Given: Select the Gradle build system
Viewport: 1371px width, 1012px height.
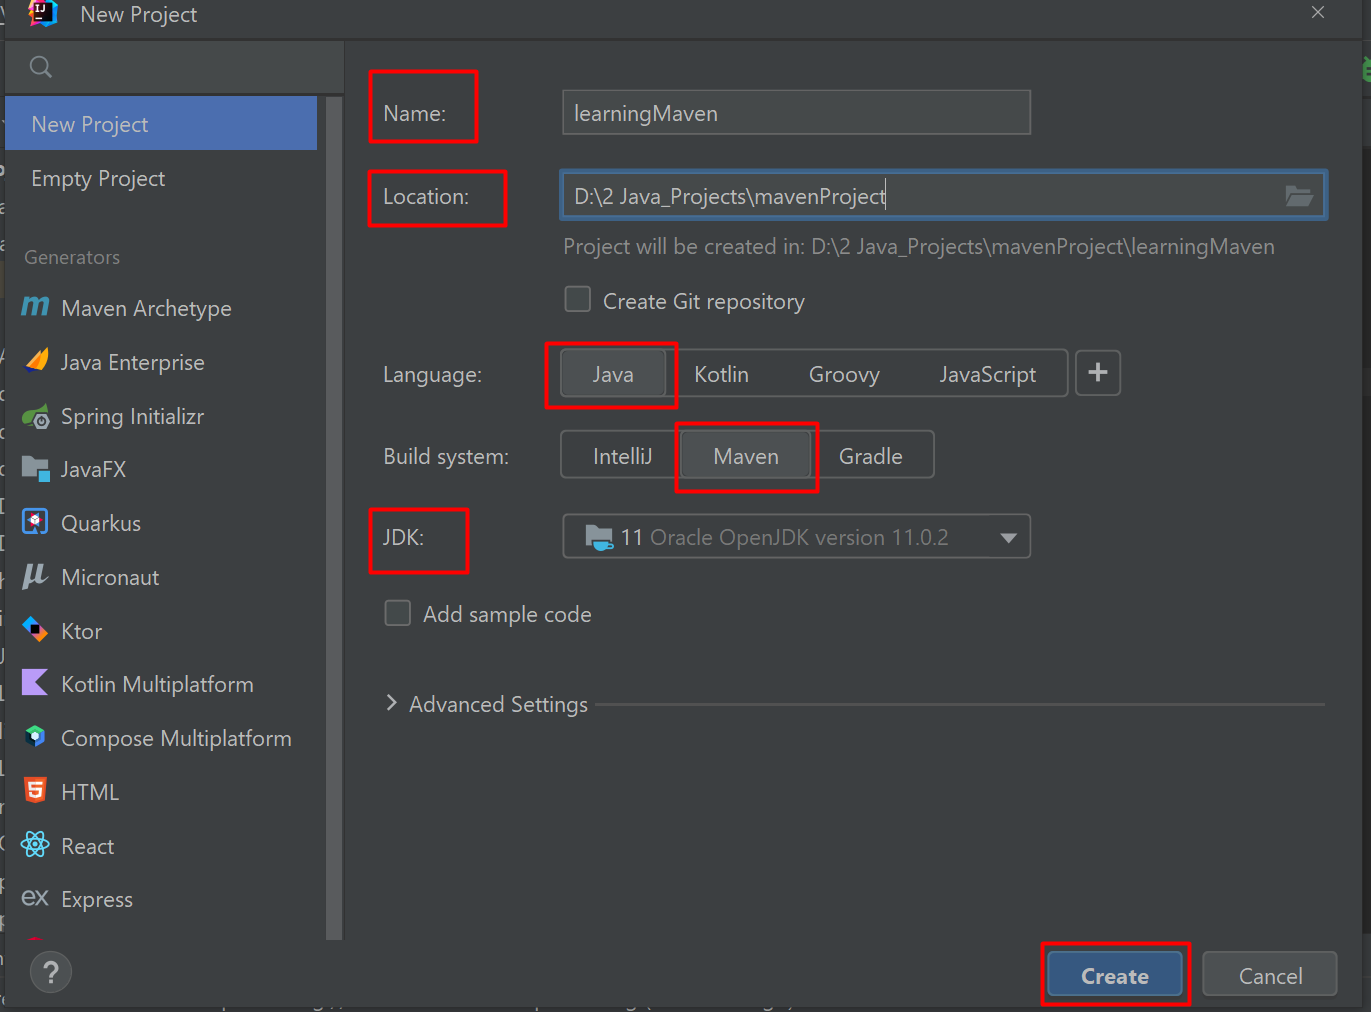Looking at the screenshot, I should pos(872,455).
